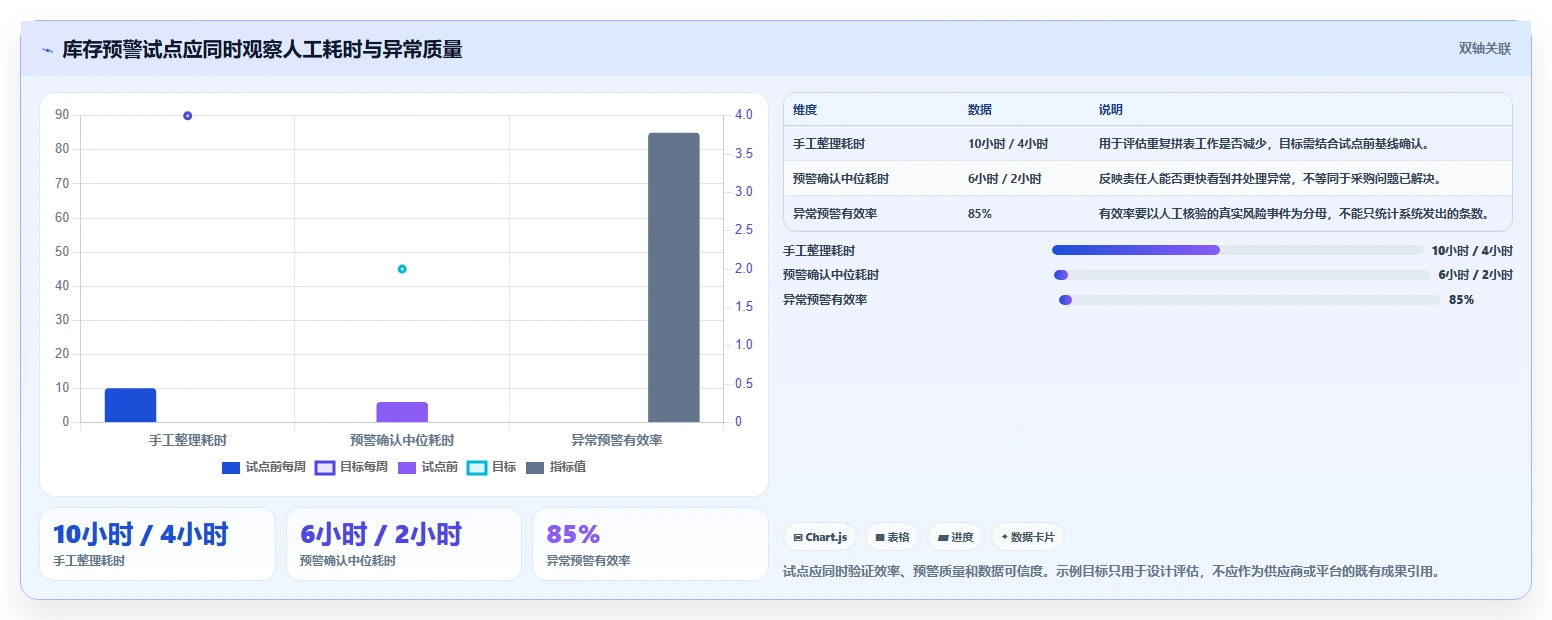Click 手工整理耗时 in the table's first row

829,144
